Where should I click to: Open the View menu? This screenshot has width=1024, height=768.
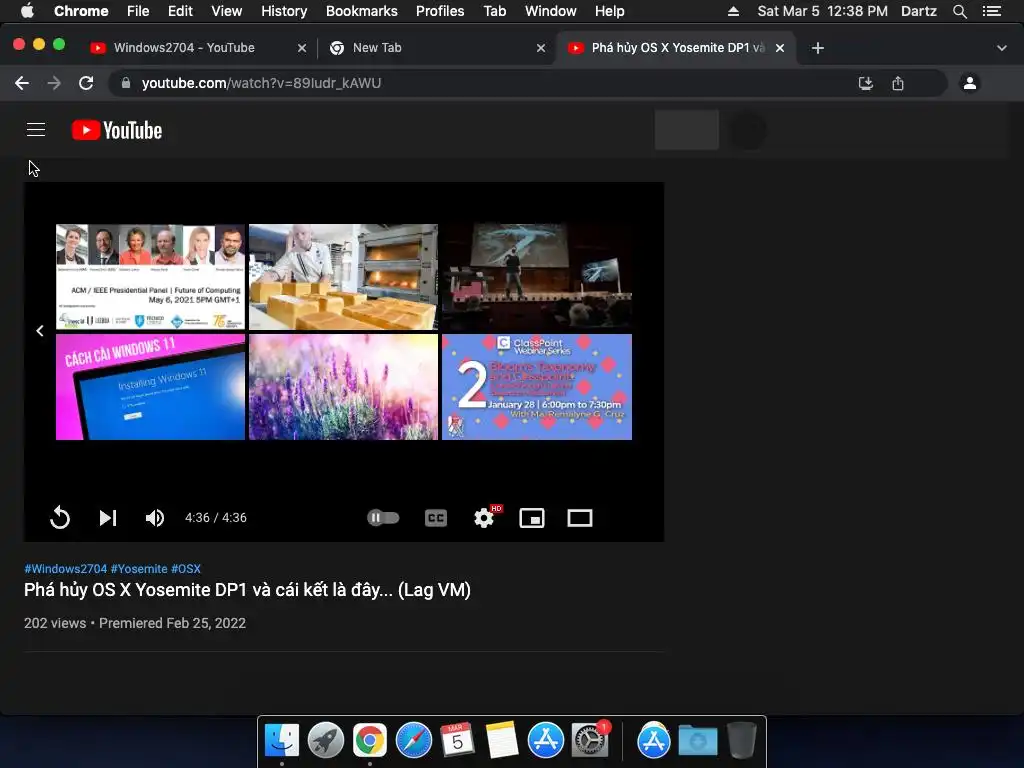[227, 11]
